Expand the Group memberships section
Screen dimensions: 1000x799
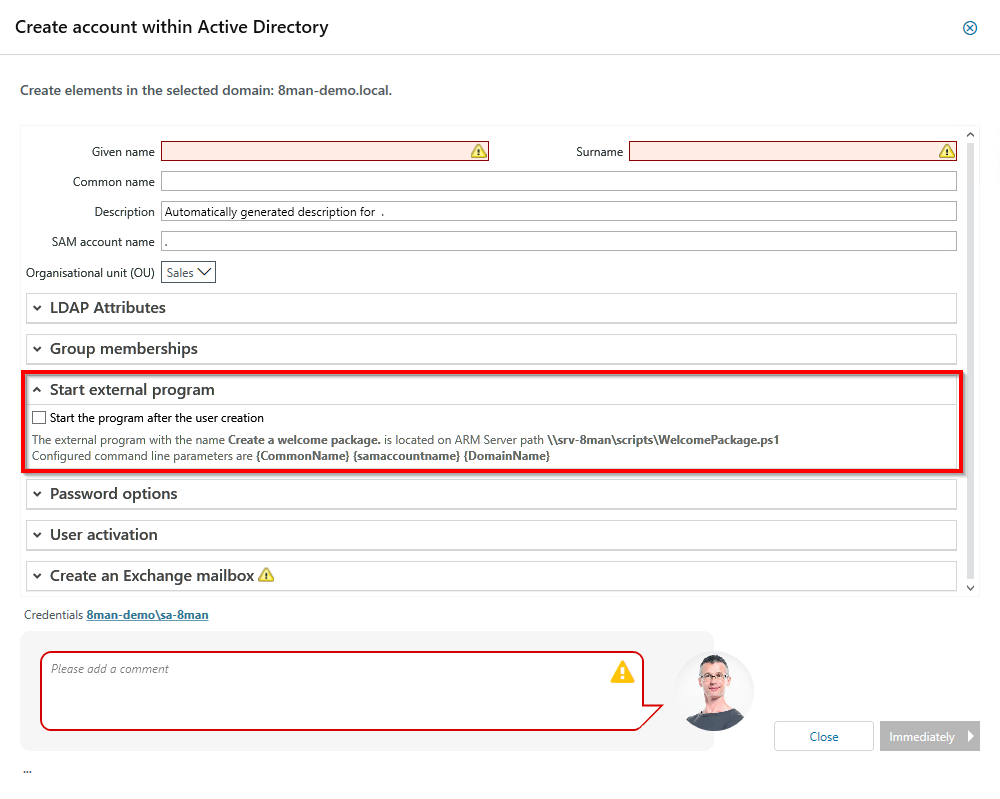(123, 349)
